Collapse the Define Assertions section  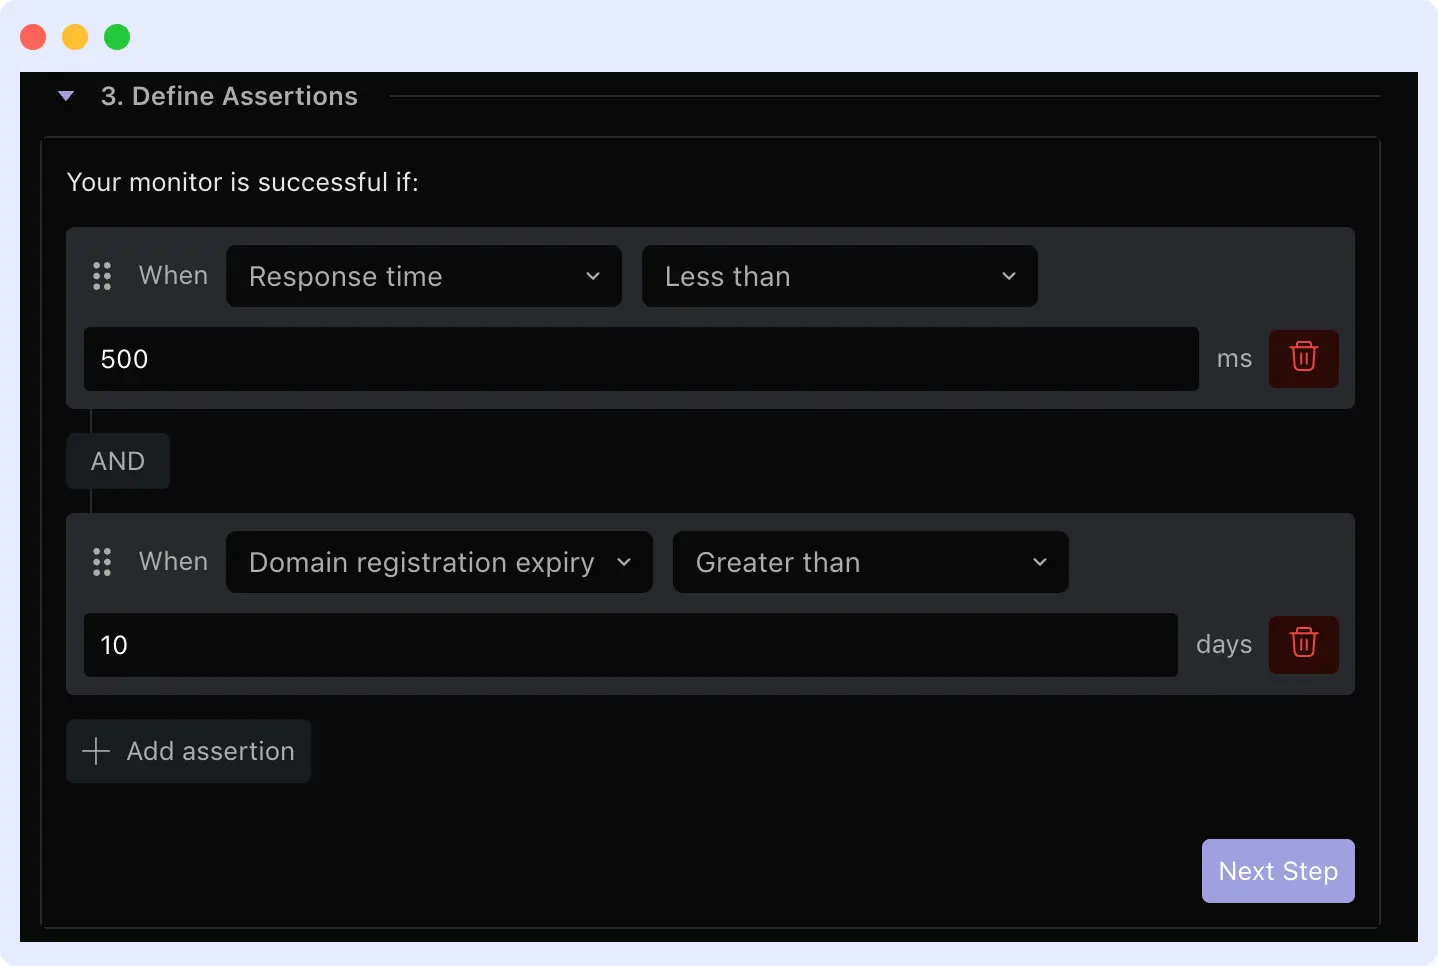pos(66,95)
